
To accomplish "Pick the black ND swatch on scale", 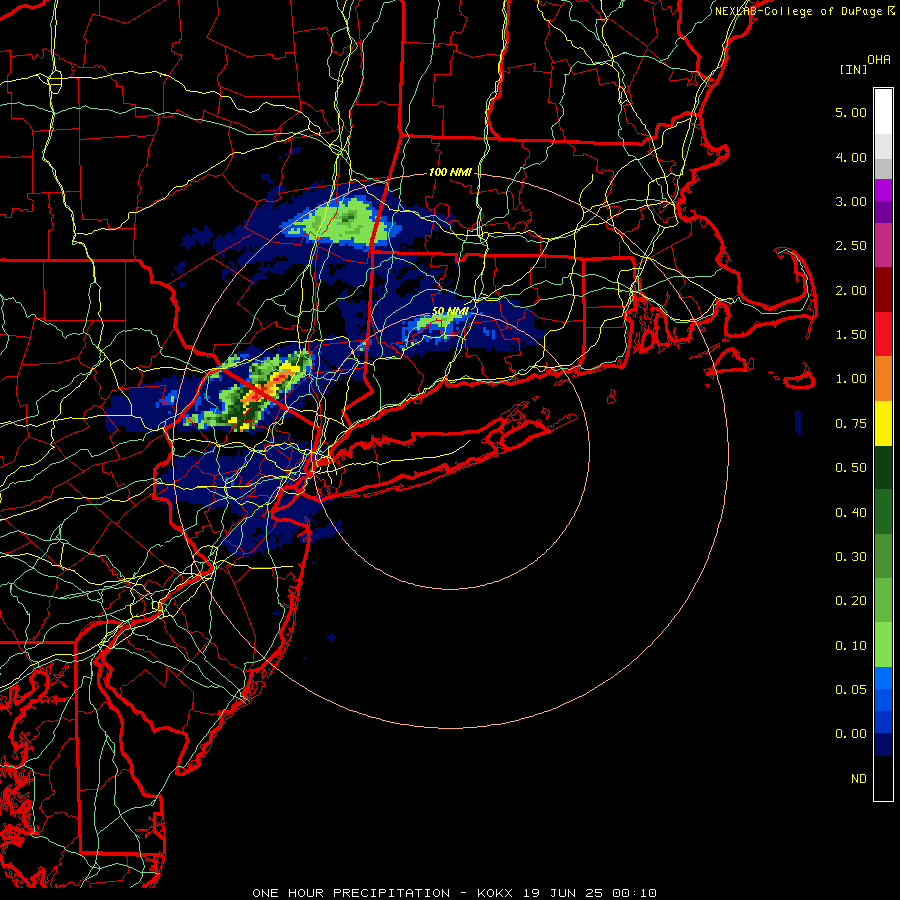I will 883,778.
